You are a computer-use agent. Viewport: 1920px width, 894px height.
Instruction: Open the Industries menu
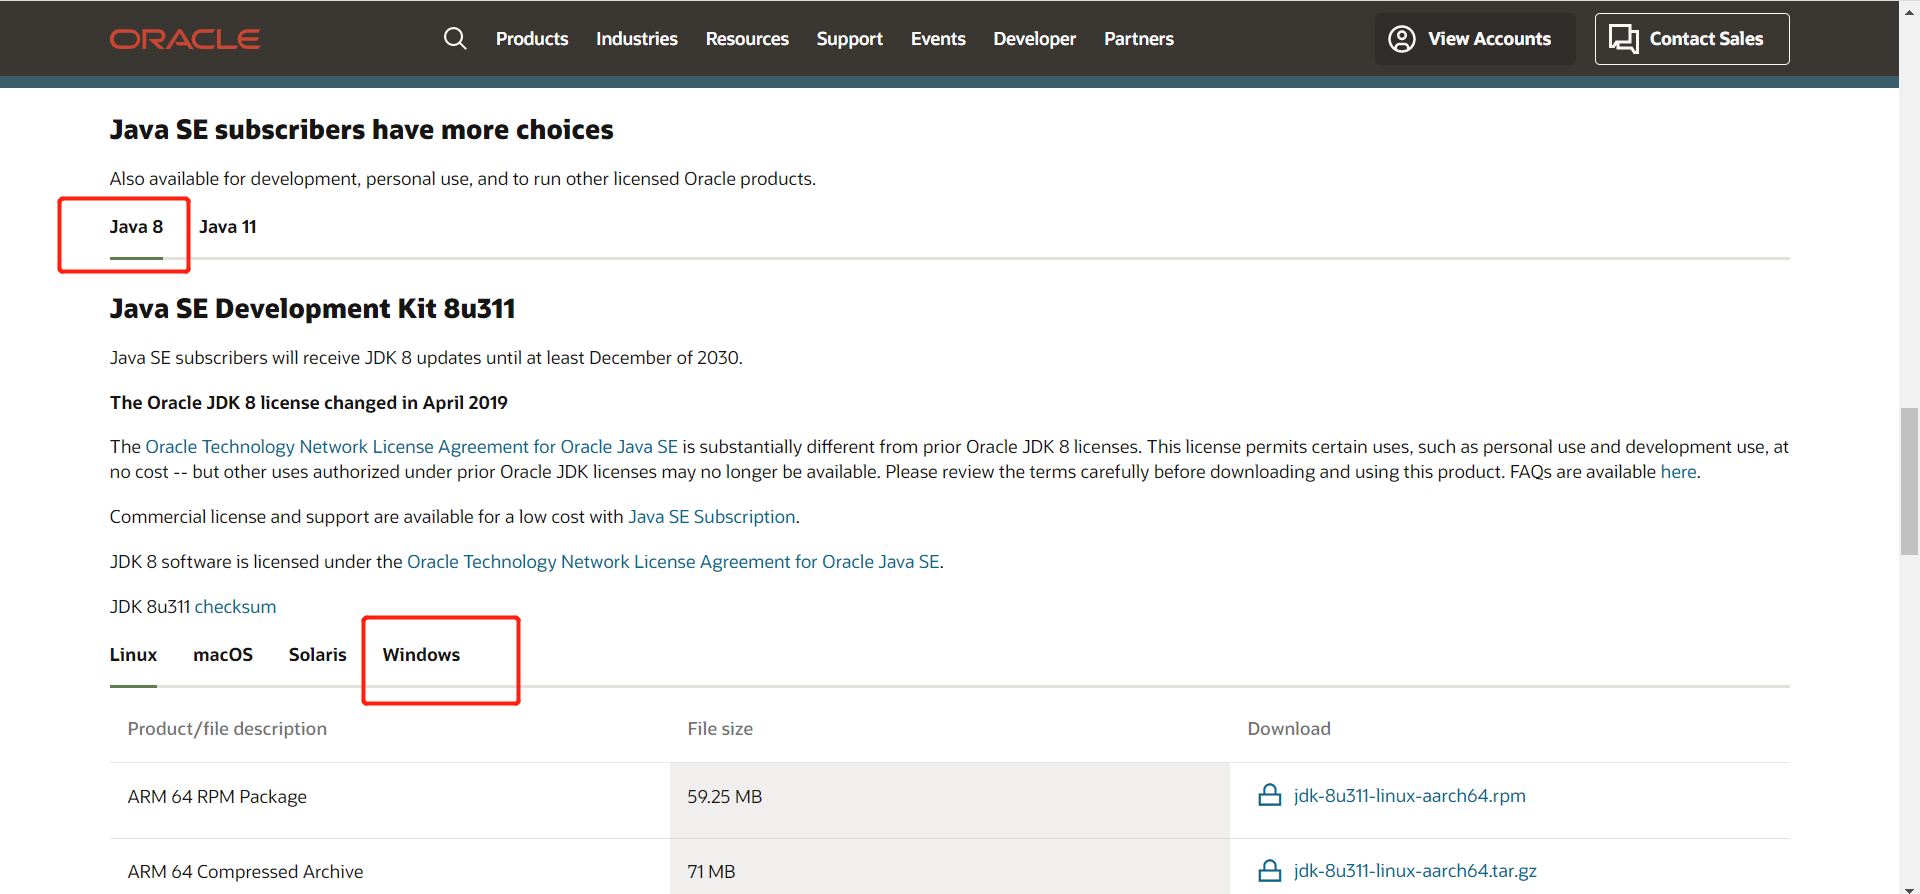coord(637,39)
